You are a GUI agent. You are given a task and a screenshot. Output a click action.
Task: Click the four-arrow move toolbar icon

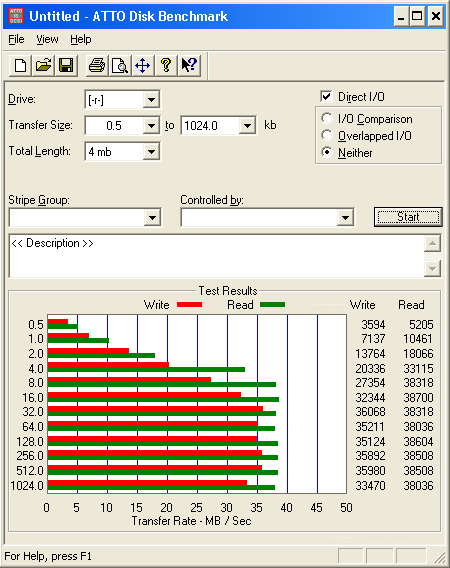click(142, 66)
